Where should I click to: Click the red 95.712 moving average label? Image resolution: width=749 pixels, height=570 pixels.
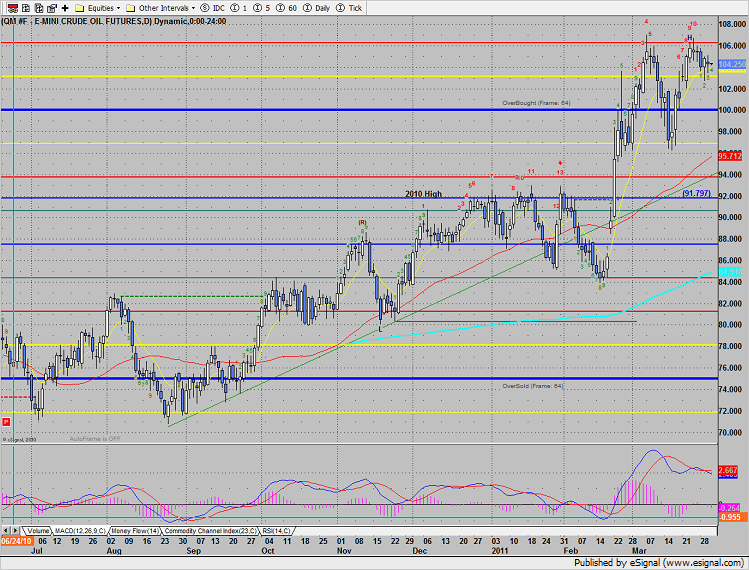click(730, 156)
